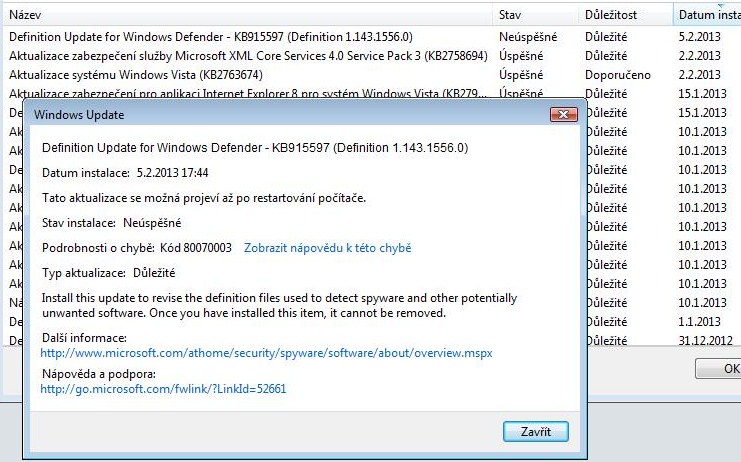The height and width of the screenshot is (462, 741).
Task: Sort the list by the Název column header
Action: [x=249, y=15]
